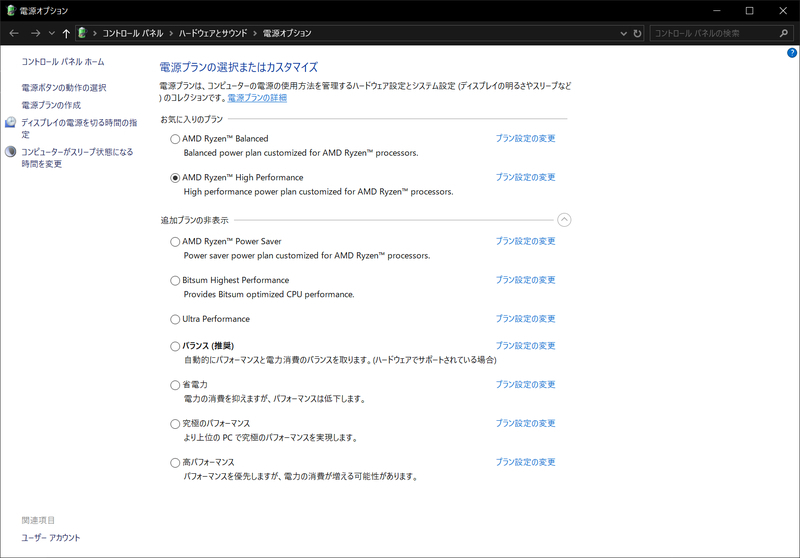
Task: Click the 電源プランの選択またはカスタマイズ heading
Action: (x=239, y=67)
